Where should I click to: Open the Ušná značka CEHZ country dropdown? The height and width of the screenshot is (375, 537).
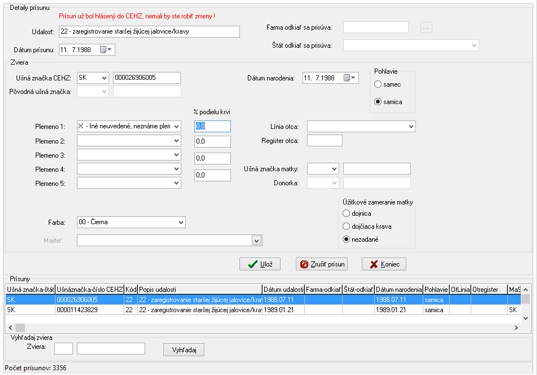tap(104, 78)
